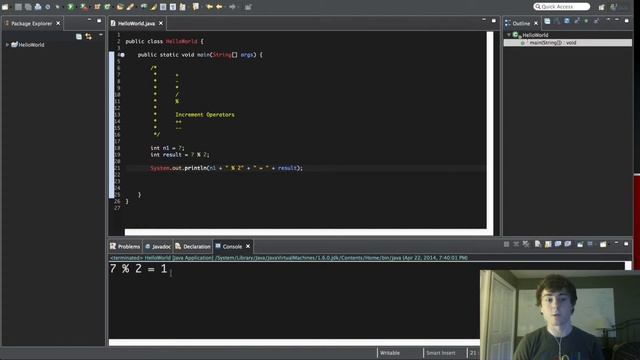Viewport: 640px width, 360px height.
Task: Click Remove Launch icon in Console toolbar
Action: (516, 244)
